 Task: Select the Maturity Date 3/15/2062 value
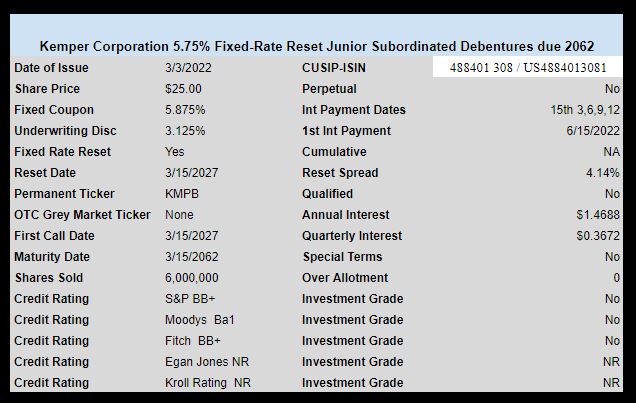pos(191,257)
